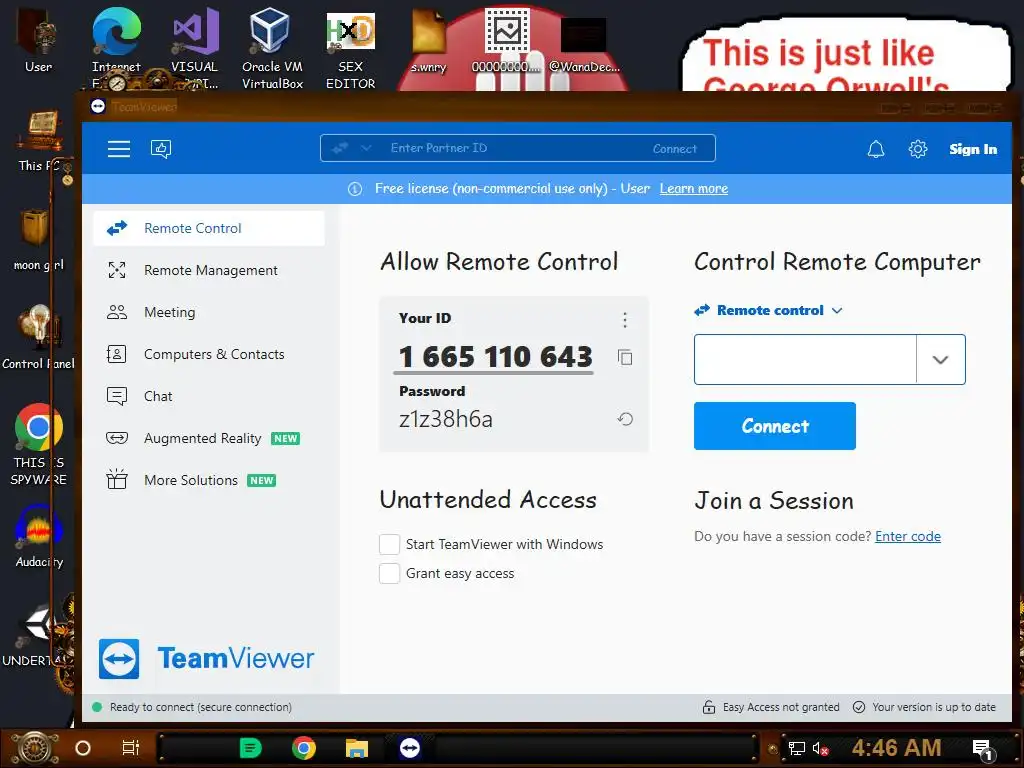Viewport: 1024px width, 768px height.
Task: Select Remote Control in the sidebar
Action: point(209,228)
